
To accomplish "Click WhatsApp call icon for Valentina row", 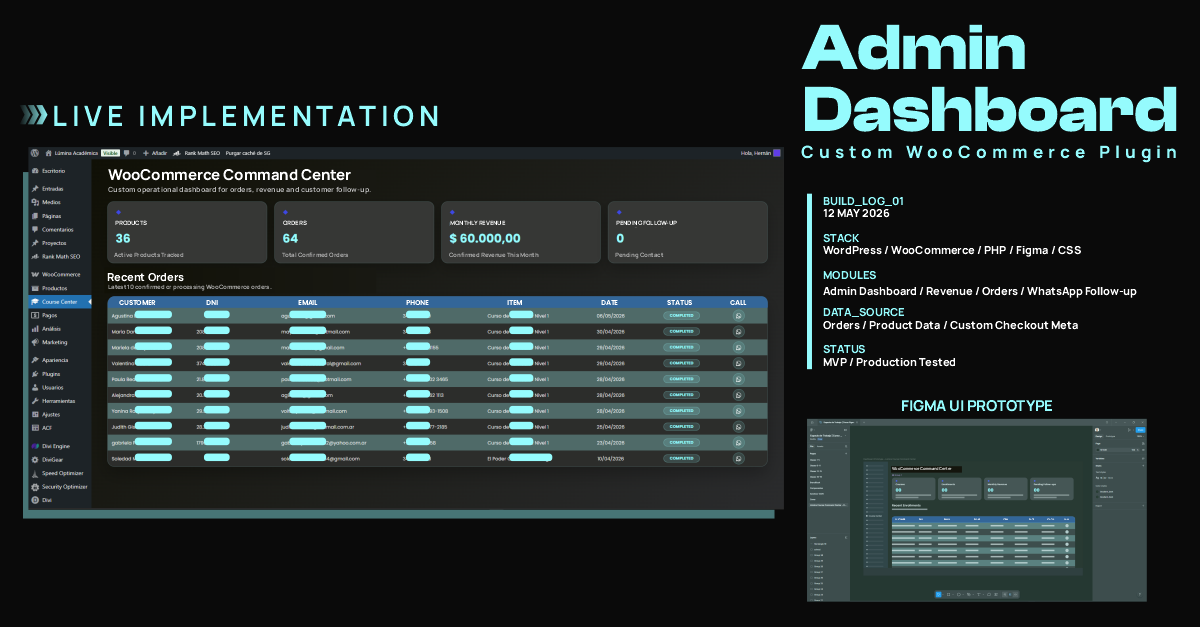I will pos(738,363).
